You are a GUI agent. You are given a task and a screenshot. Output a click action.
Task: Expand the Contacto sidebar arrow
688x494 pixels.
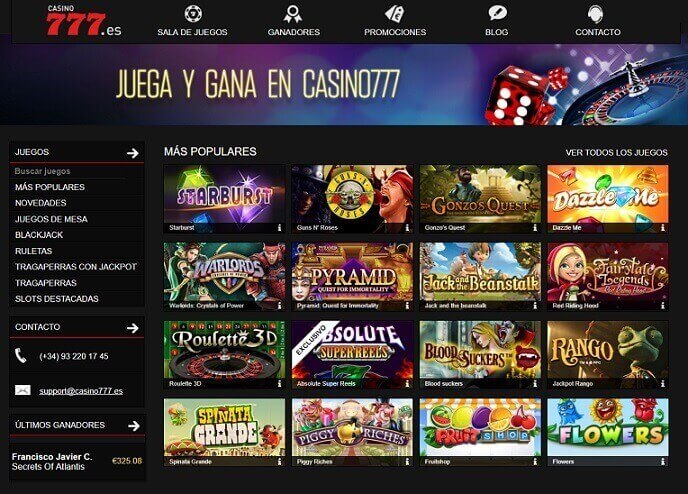[x=133, y=328]
